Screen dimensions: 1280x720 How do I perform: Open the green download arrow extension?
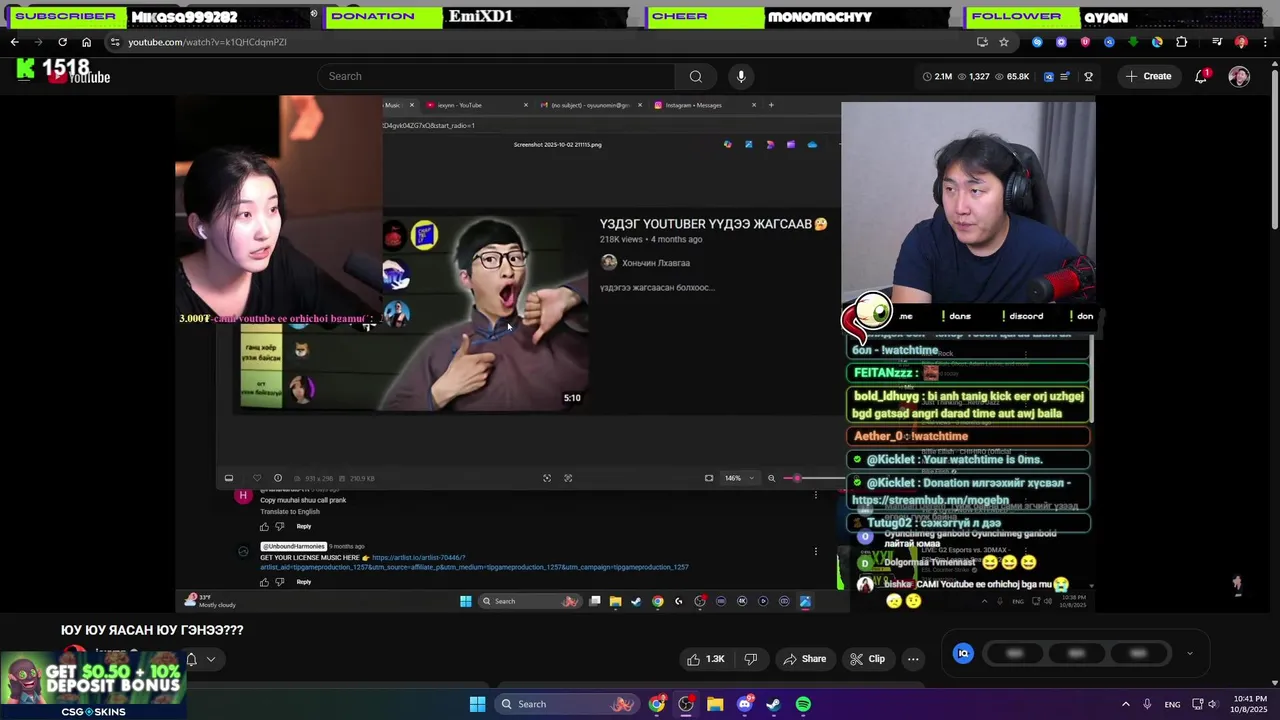point(1133,42)
